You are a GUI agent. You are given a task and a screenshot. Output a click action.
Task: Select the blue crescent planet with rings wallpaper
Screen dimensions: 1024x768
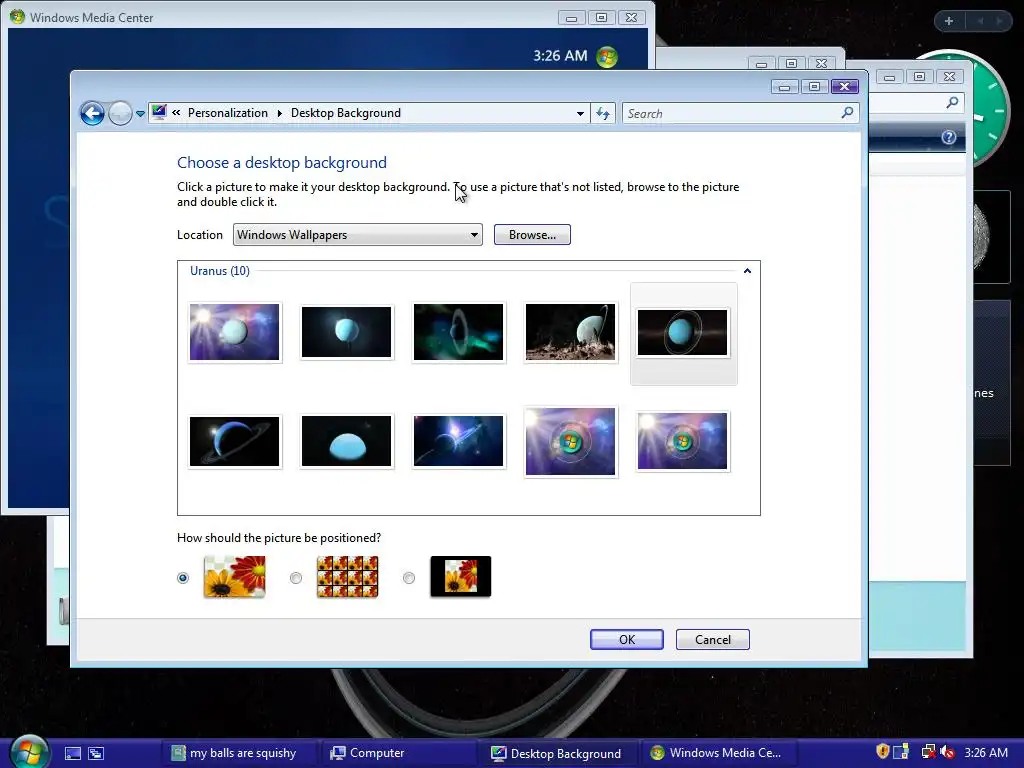[x=234, y=441]
